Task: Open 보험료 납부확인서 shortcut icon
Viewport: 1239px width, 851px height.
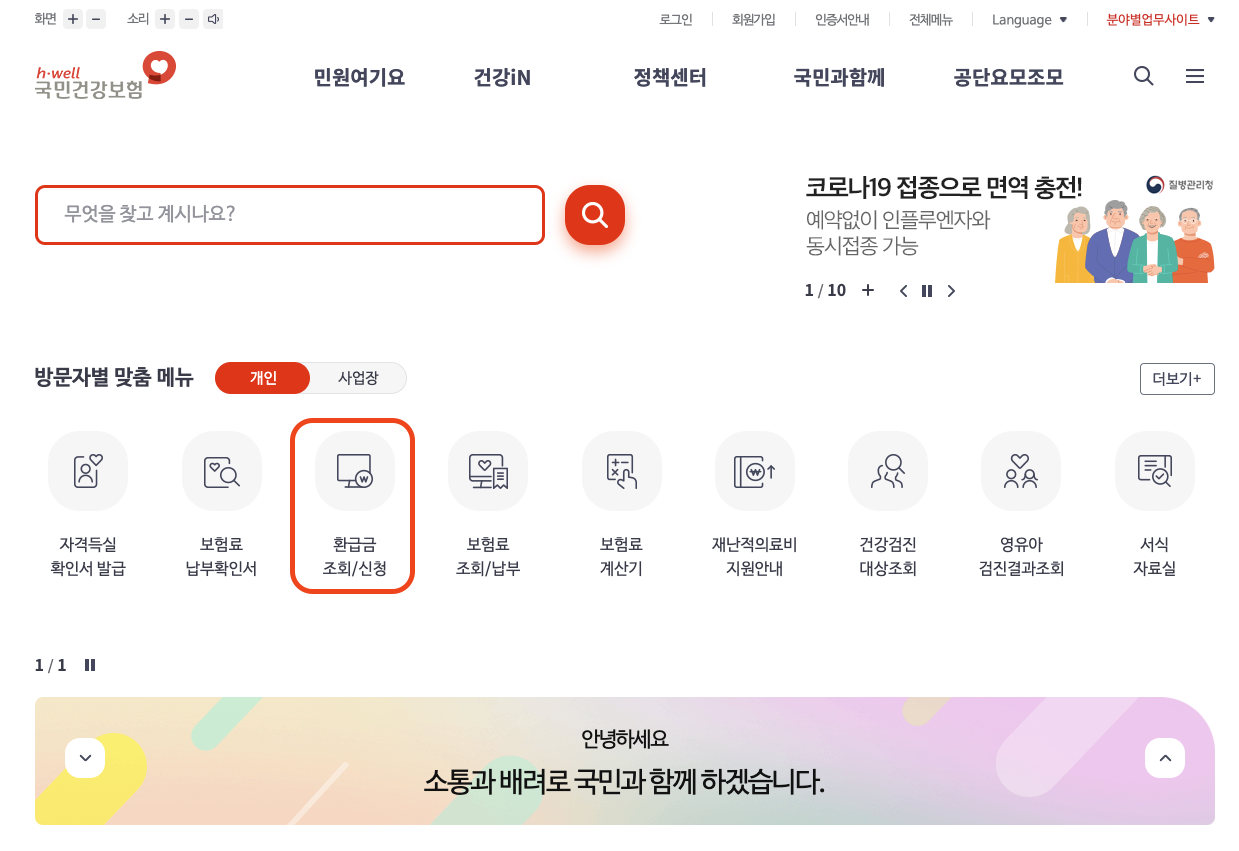Action: tap(221, 470)
